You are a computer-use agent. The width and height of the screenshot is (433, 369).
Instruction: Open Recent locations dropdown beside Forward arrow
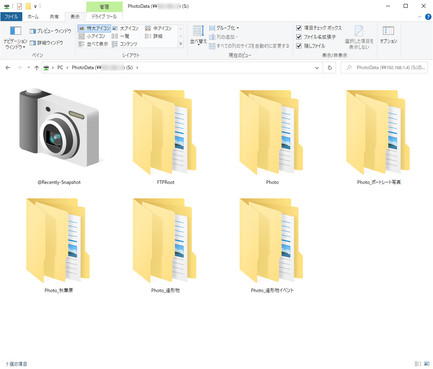click(x=28, y=68)
